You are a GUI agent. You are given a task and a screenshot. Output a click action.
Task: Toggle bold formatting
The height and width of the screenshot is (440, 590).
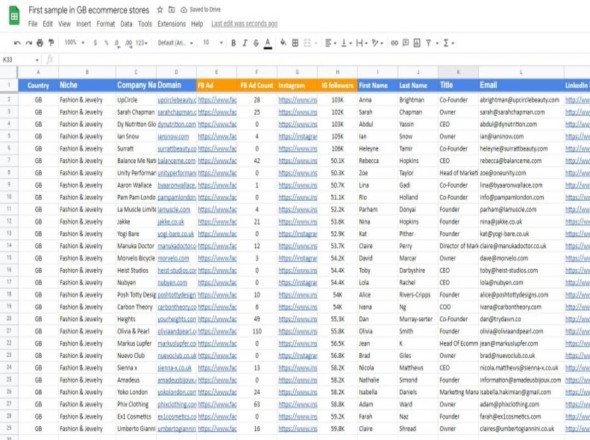tap(233, 43)
